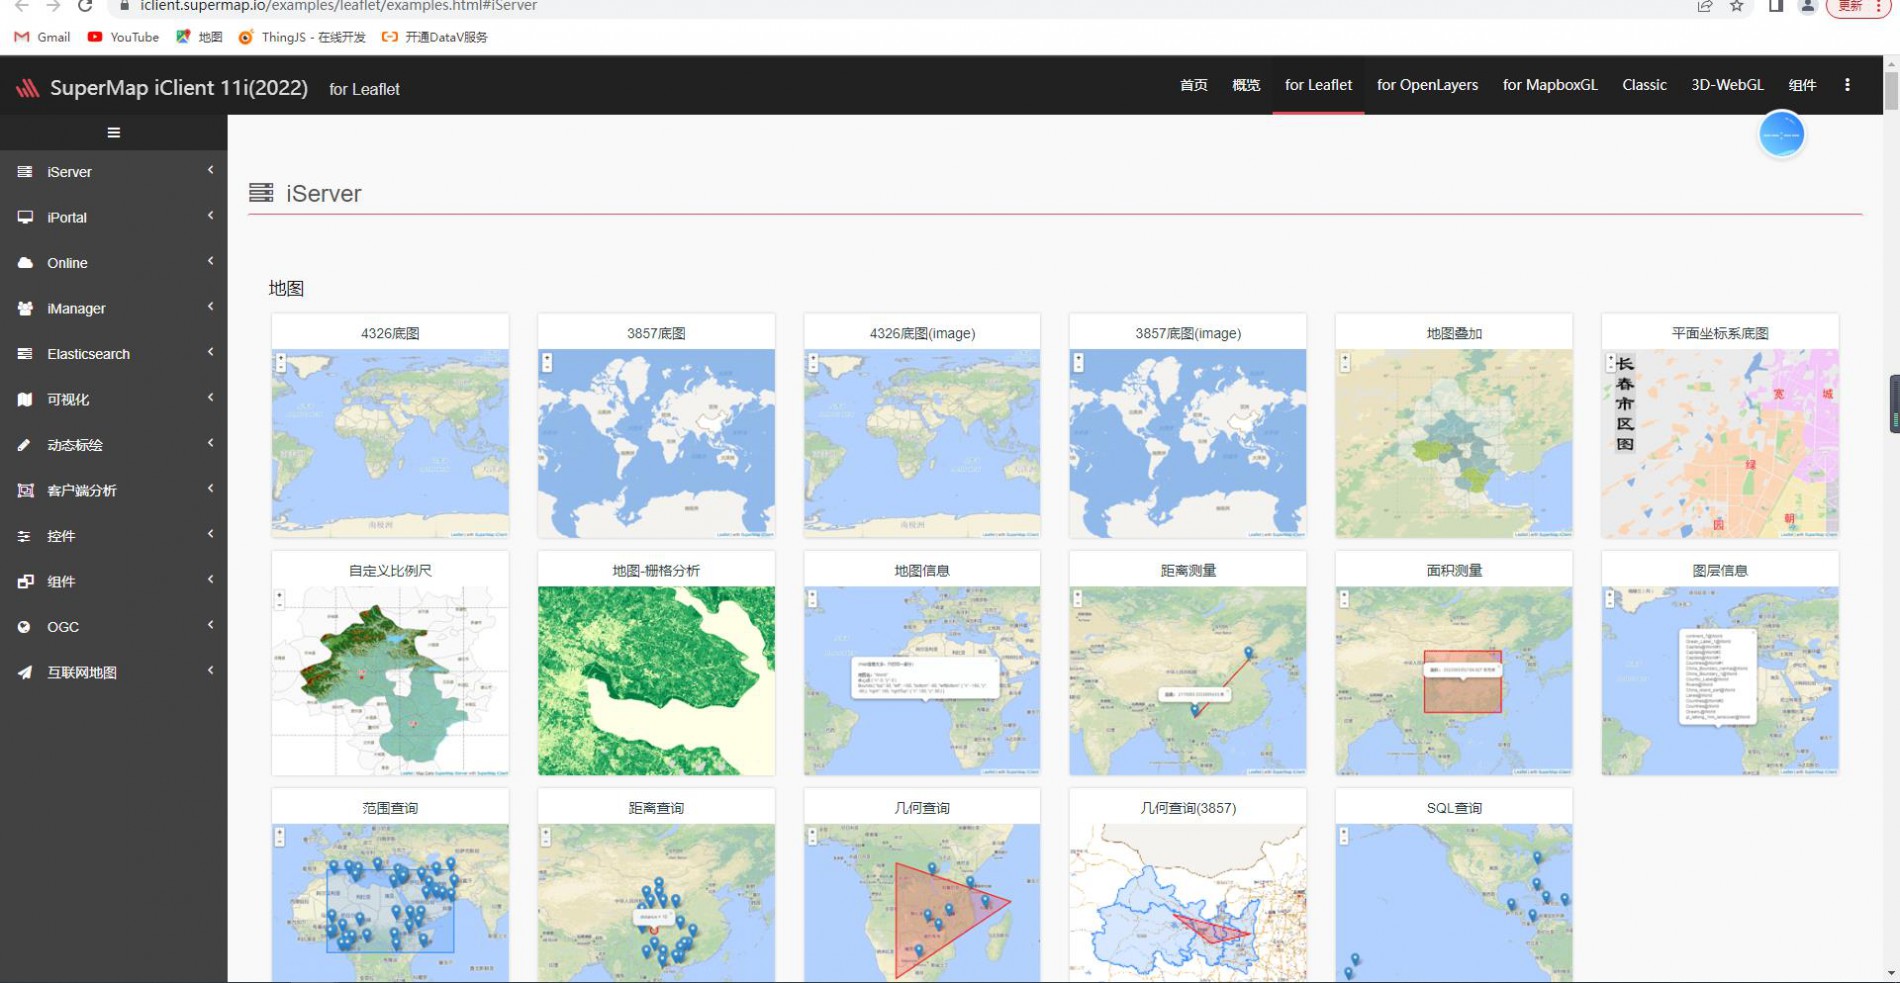Click the iPortal monitor icon in sidebar

point(25,217)
